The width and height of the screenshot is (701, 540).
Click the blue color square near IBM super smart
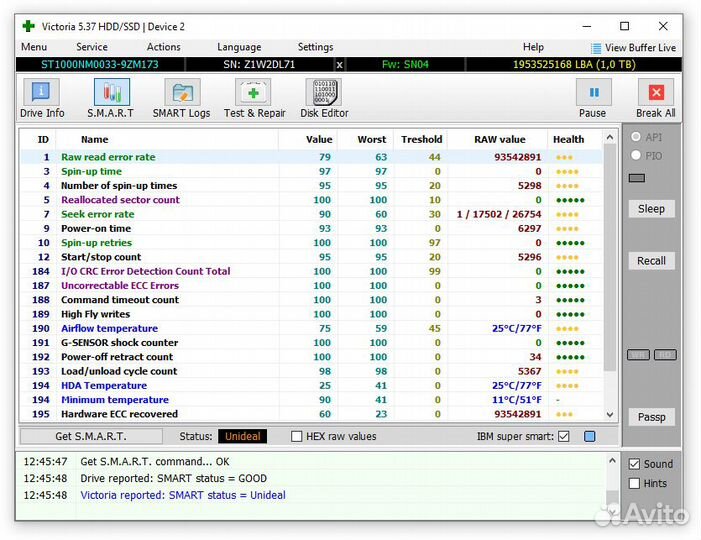point(589,436)
